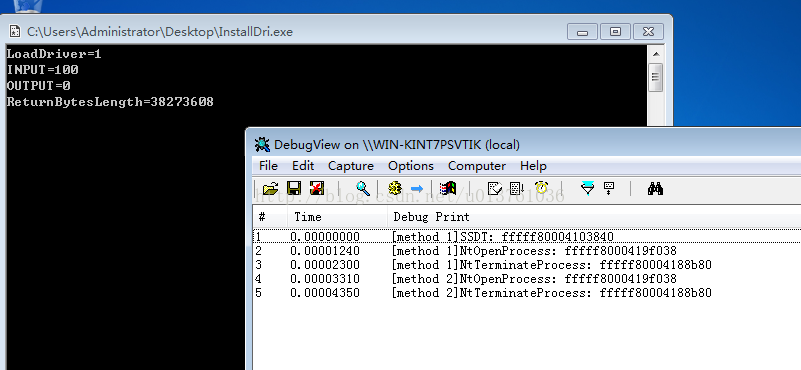Click the ReturnBytesLength=38273608 console line
Screen dimensions: 801x370
110,102
